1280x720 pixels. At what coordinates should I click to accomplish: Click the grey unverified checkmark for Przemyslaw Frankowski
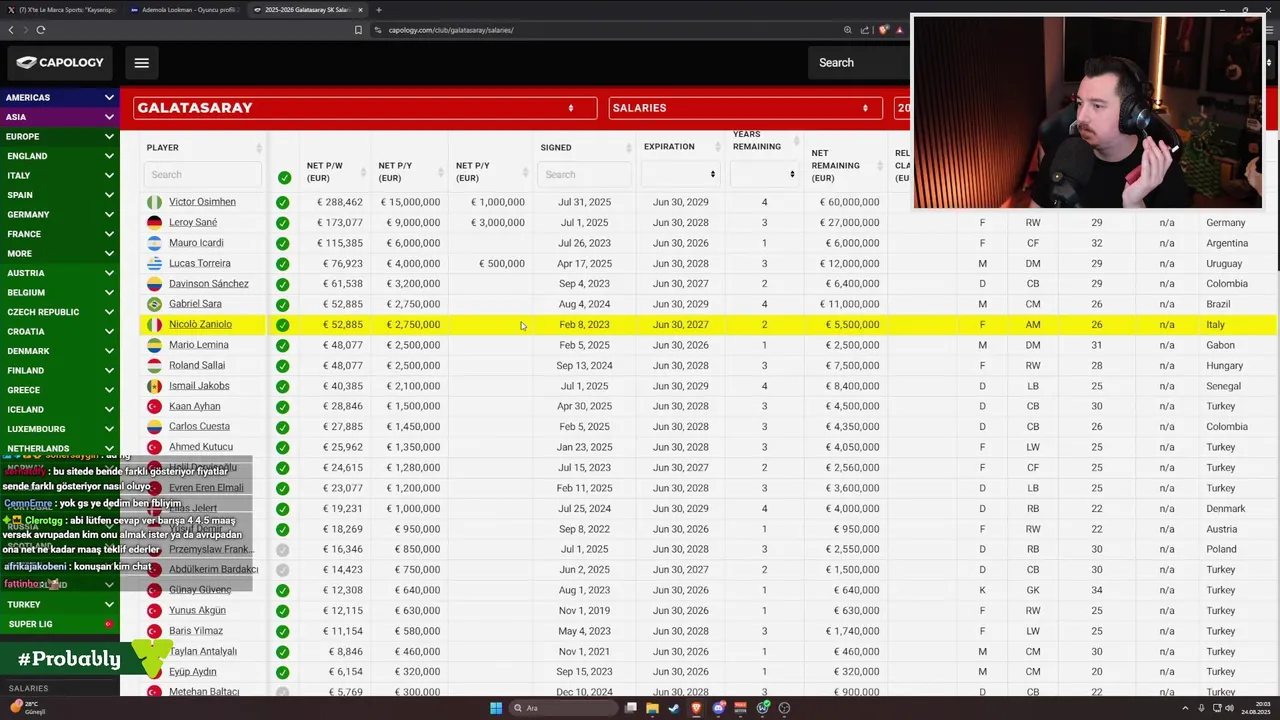click(x=283, y=549)
